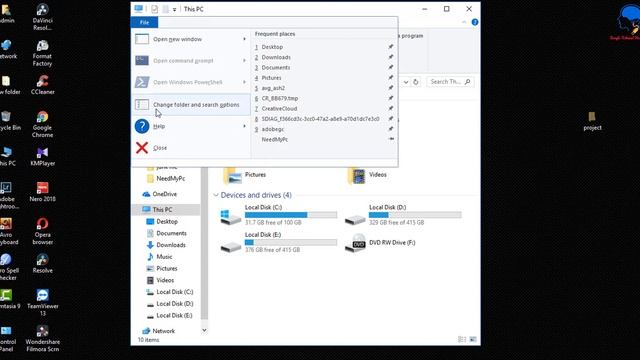Open NeedMyPc frequent place
Screen dimensions: 640x360
tap(275, 139)
